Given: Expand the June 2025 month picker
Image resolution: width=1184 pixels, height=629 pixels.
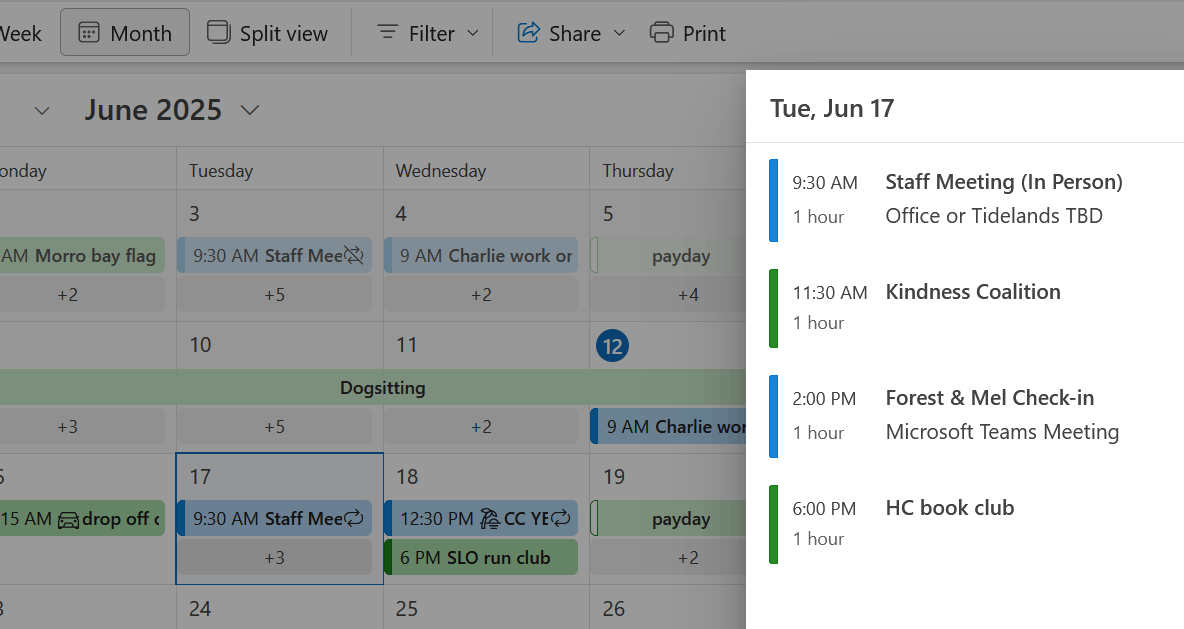Looking at the screenshot, I should click(x=250, y=110).
